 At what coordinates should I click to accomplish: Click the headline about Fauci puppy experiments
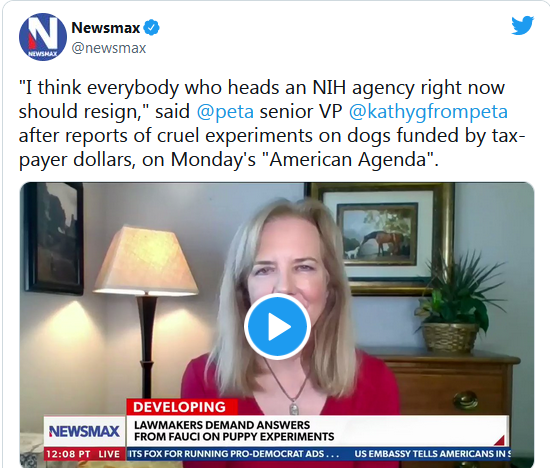[234, 431]
